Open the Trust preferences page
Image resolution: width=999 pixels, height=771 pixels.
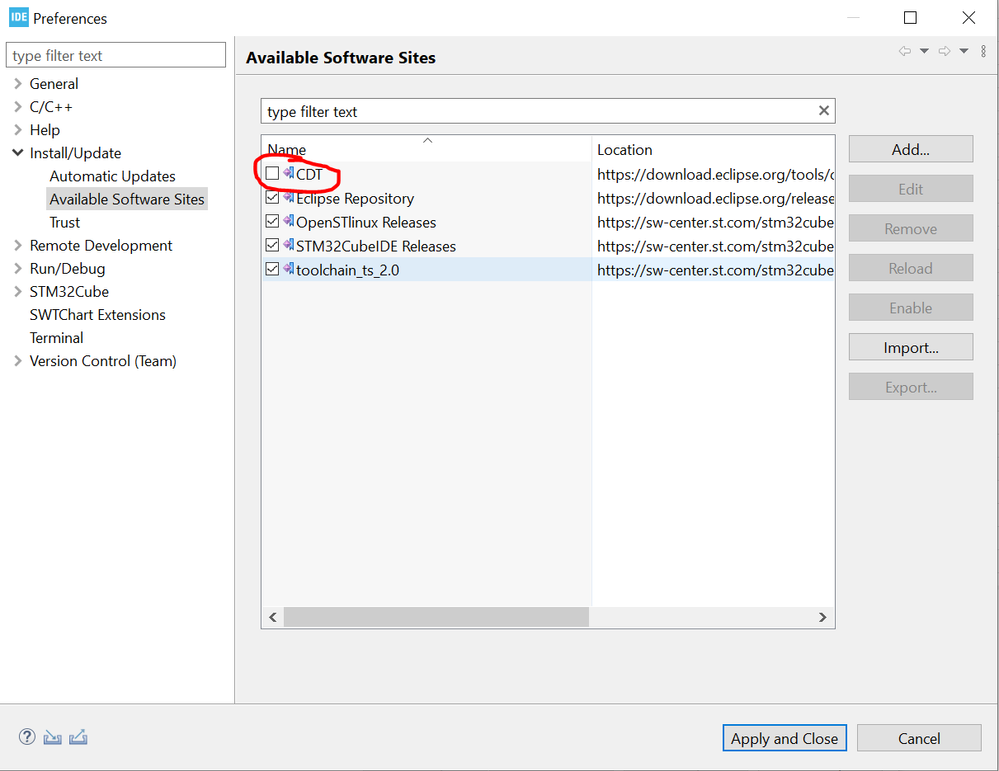(x=64, y=222)
